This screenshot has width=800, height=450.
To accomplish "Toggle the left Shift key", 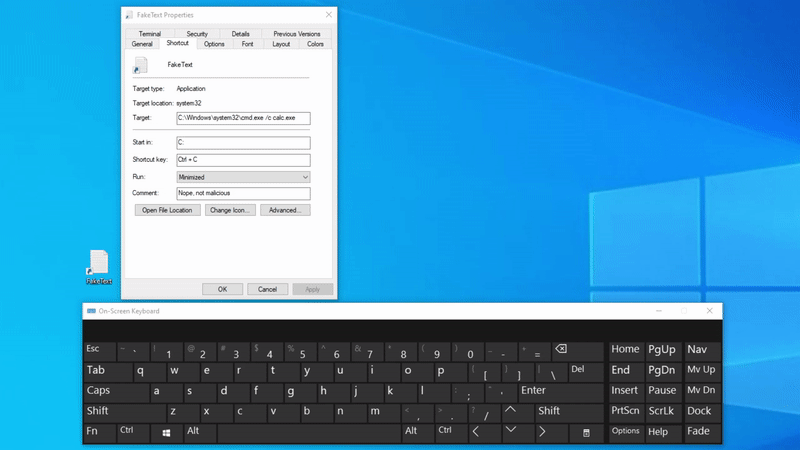I will point(125,412).
